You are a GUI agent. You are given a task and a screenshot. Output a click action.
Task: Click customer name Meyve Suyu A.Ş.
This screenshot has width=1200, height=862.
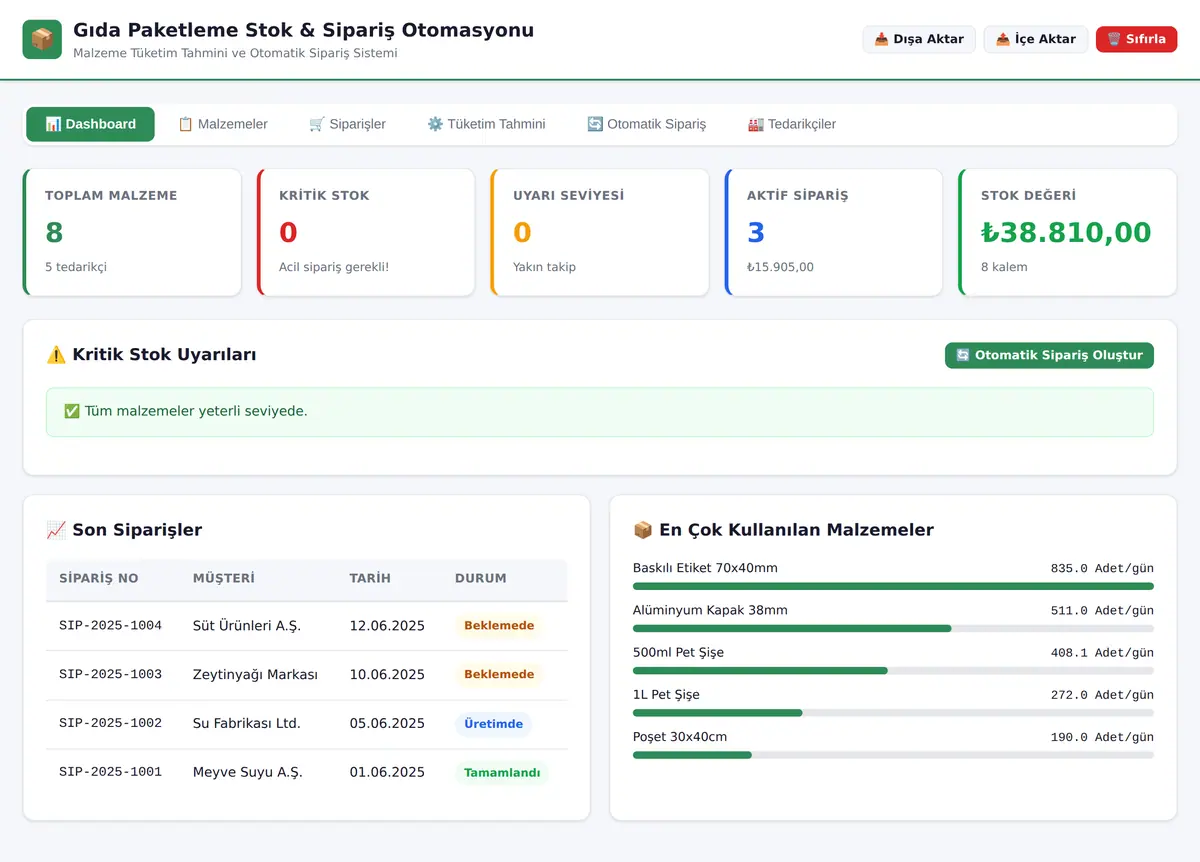click(248, 772)
